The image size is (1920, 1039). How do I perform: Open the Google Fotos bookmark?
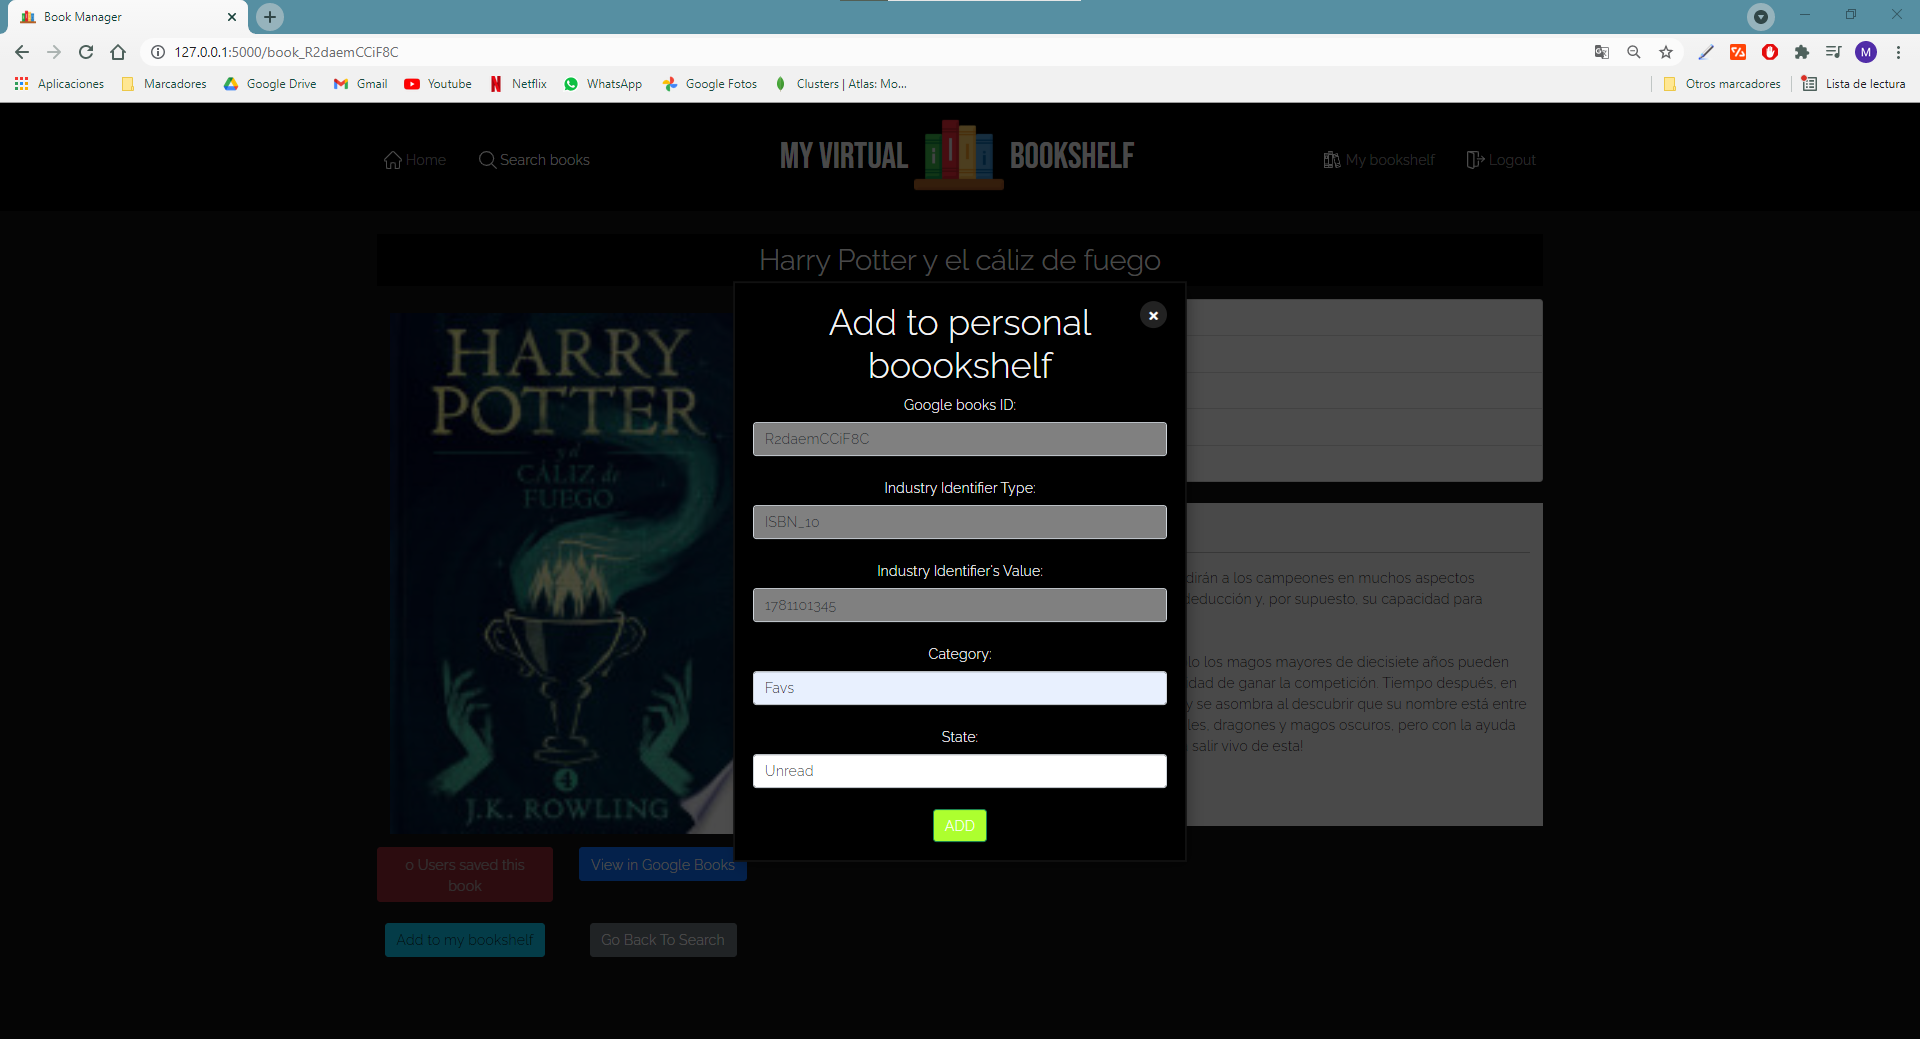coord(710,84)
